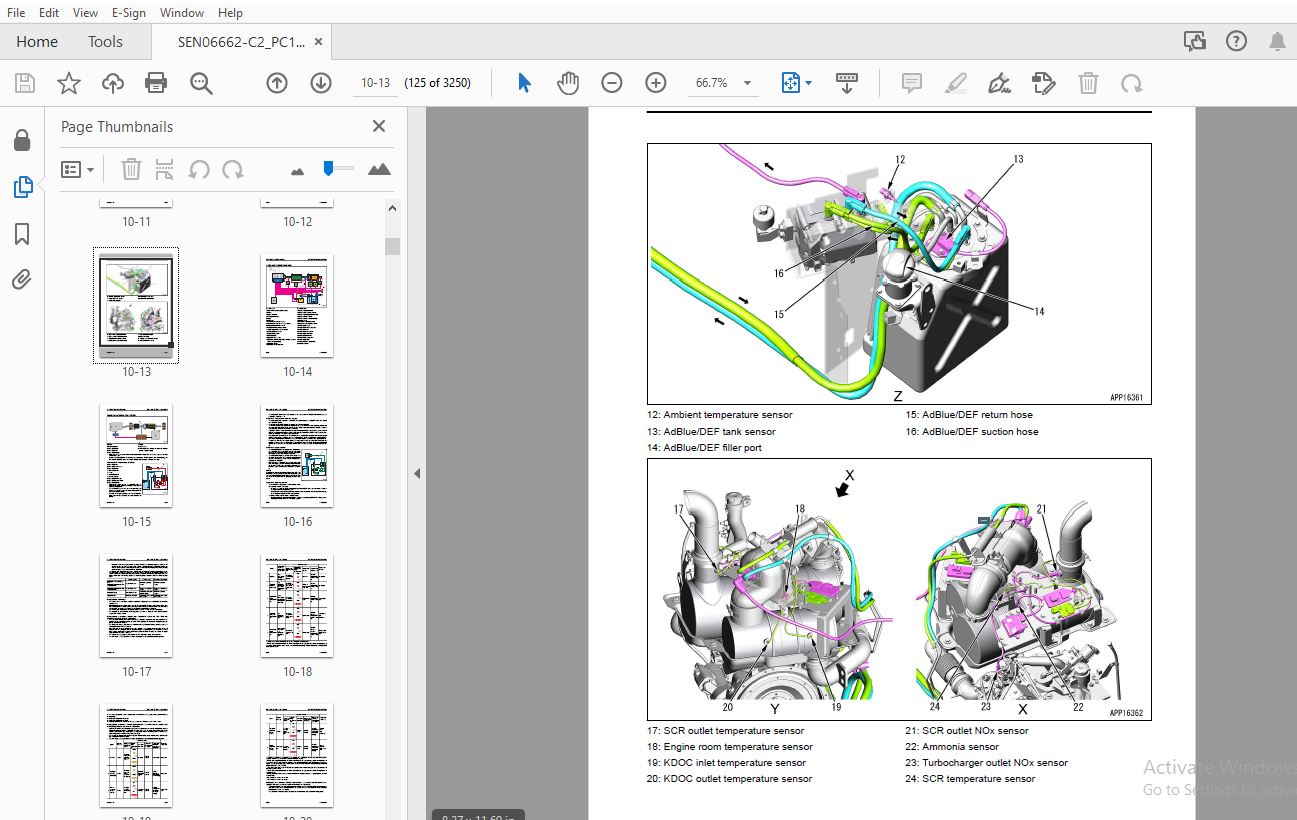Select the 10-15 page thumbnail
The width and height of the screenshot is (1297, 820).
click(136, 456)
